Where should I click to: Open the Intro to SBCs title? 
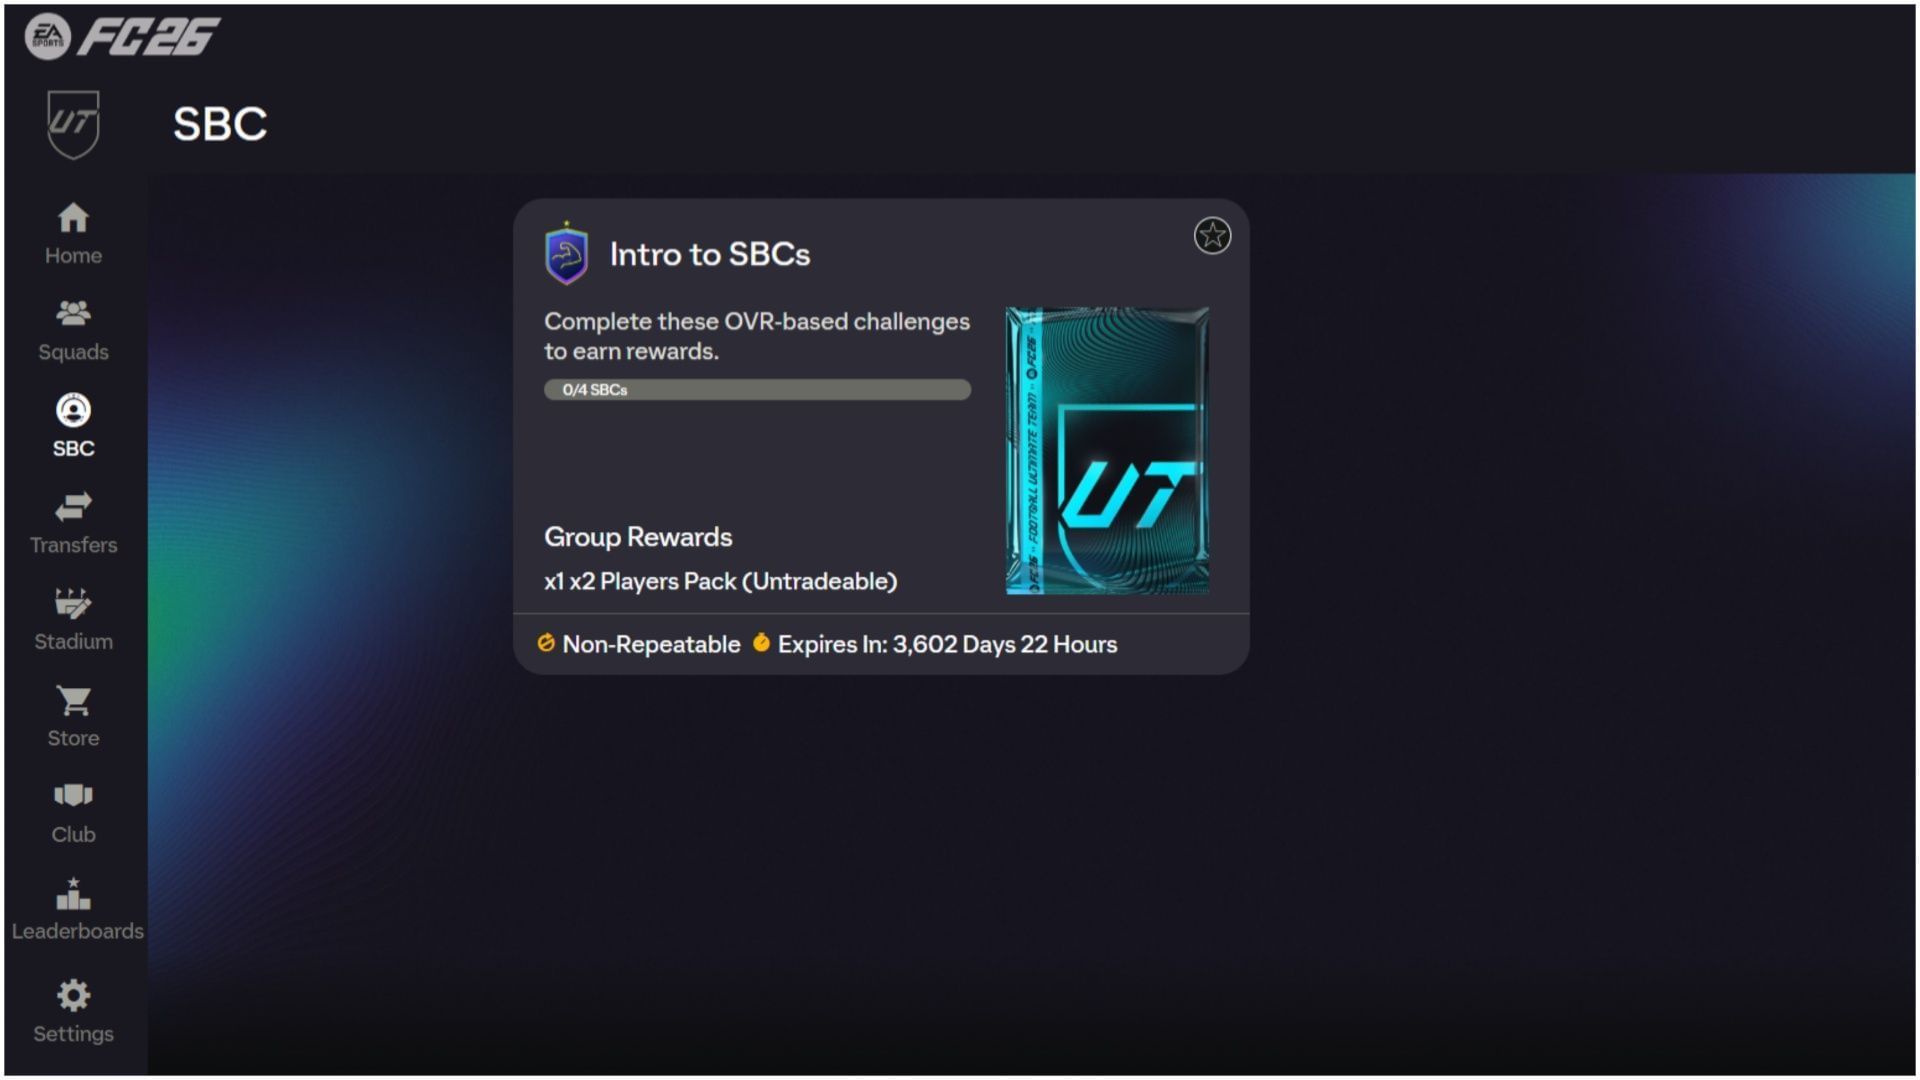[x=710, y=254]
